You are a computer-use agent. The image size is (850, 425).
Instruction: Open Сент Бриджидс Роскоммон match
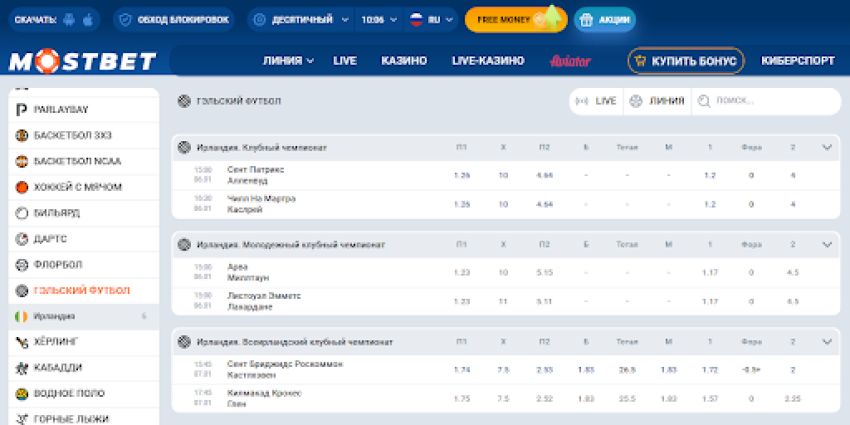point(285,369)
